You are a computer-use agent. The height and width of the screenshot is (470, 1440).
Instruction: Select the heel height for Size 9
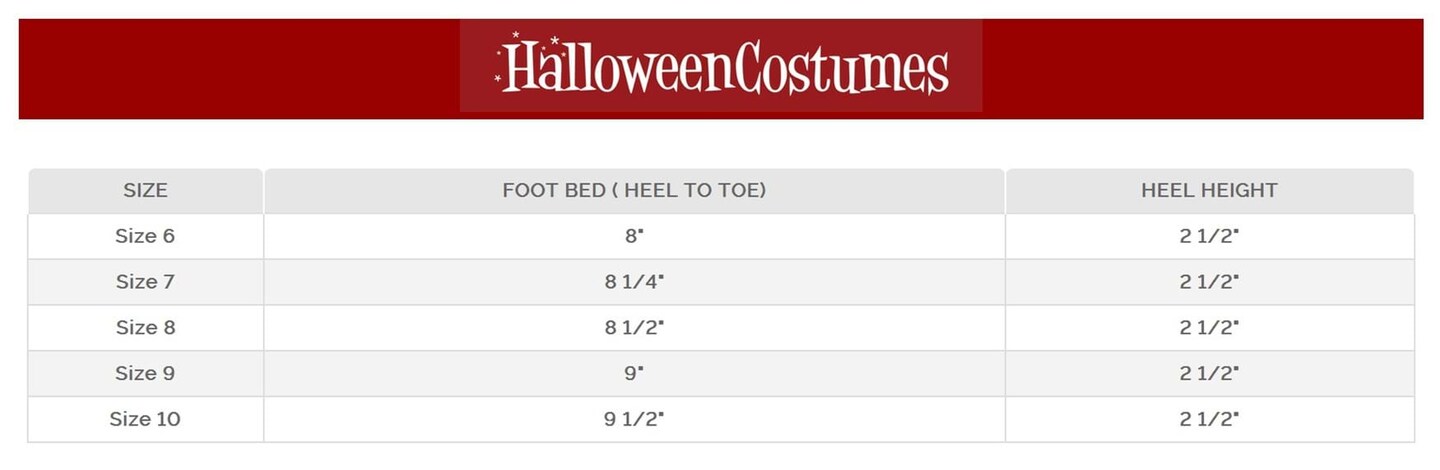[1209, 373]
